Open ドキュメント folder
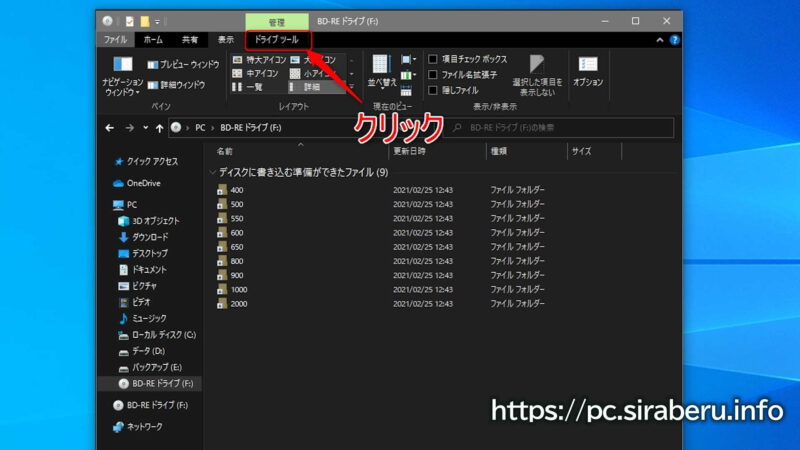Viewport: 800px width, 450px height. pos(143,270)
